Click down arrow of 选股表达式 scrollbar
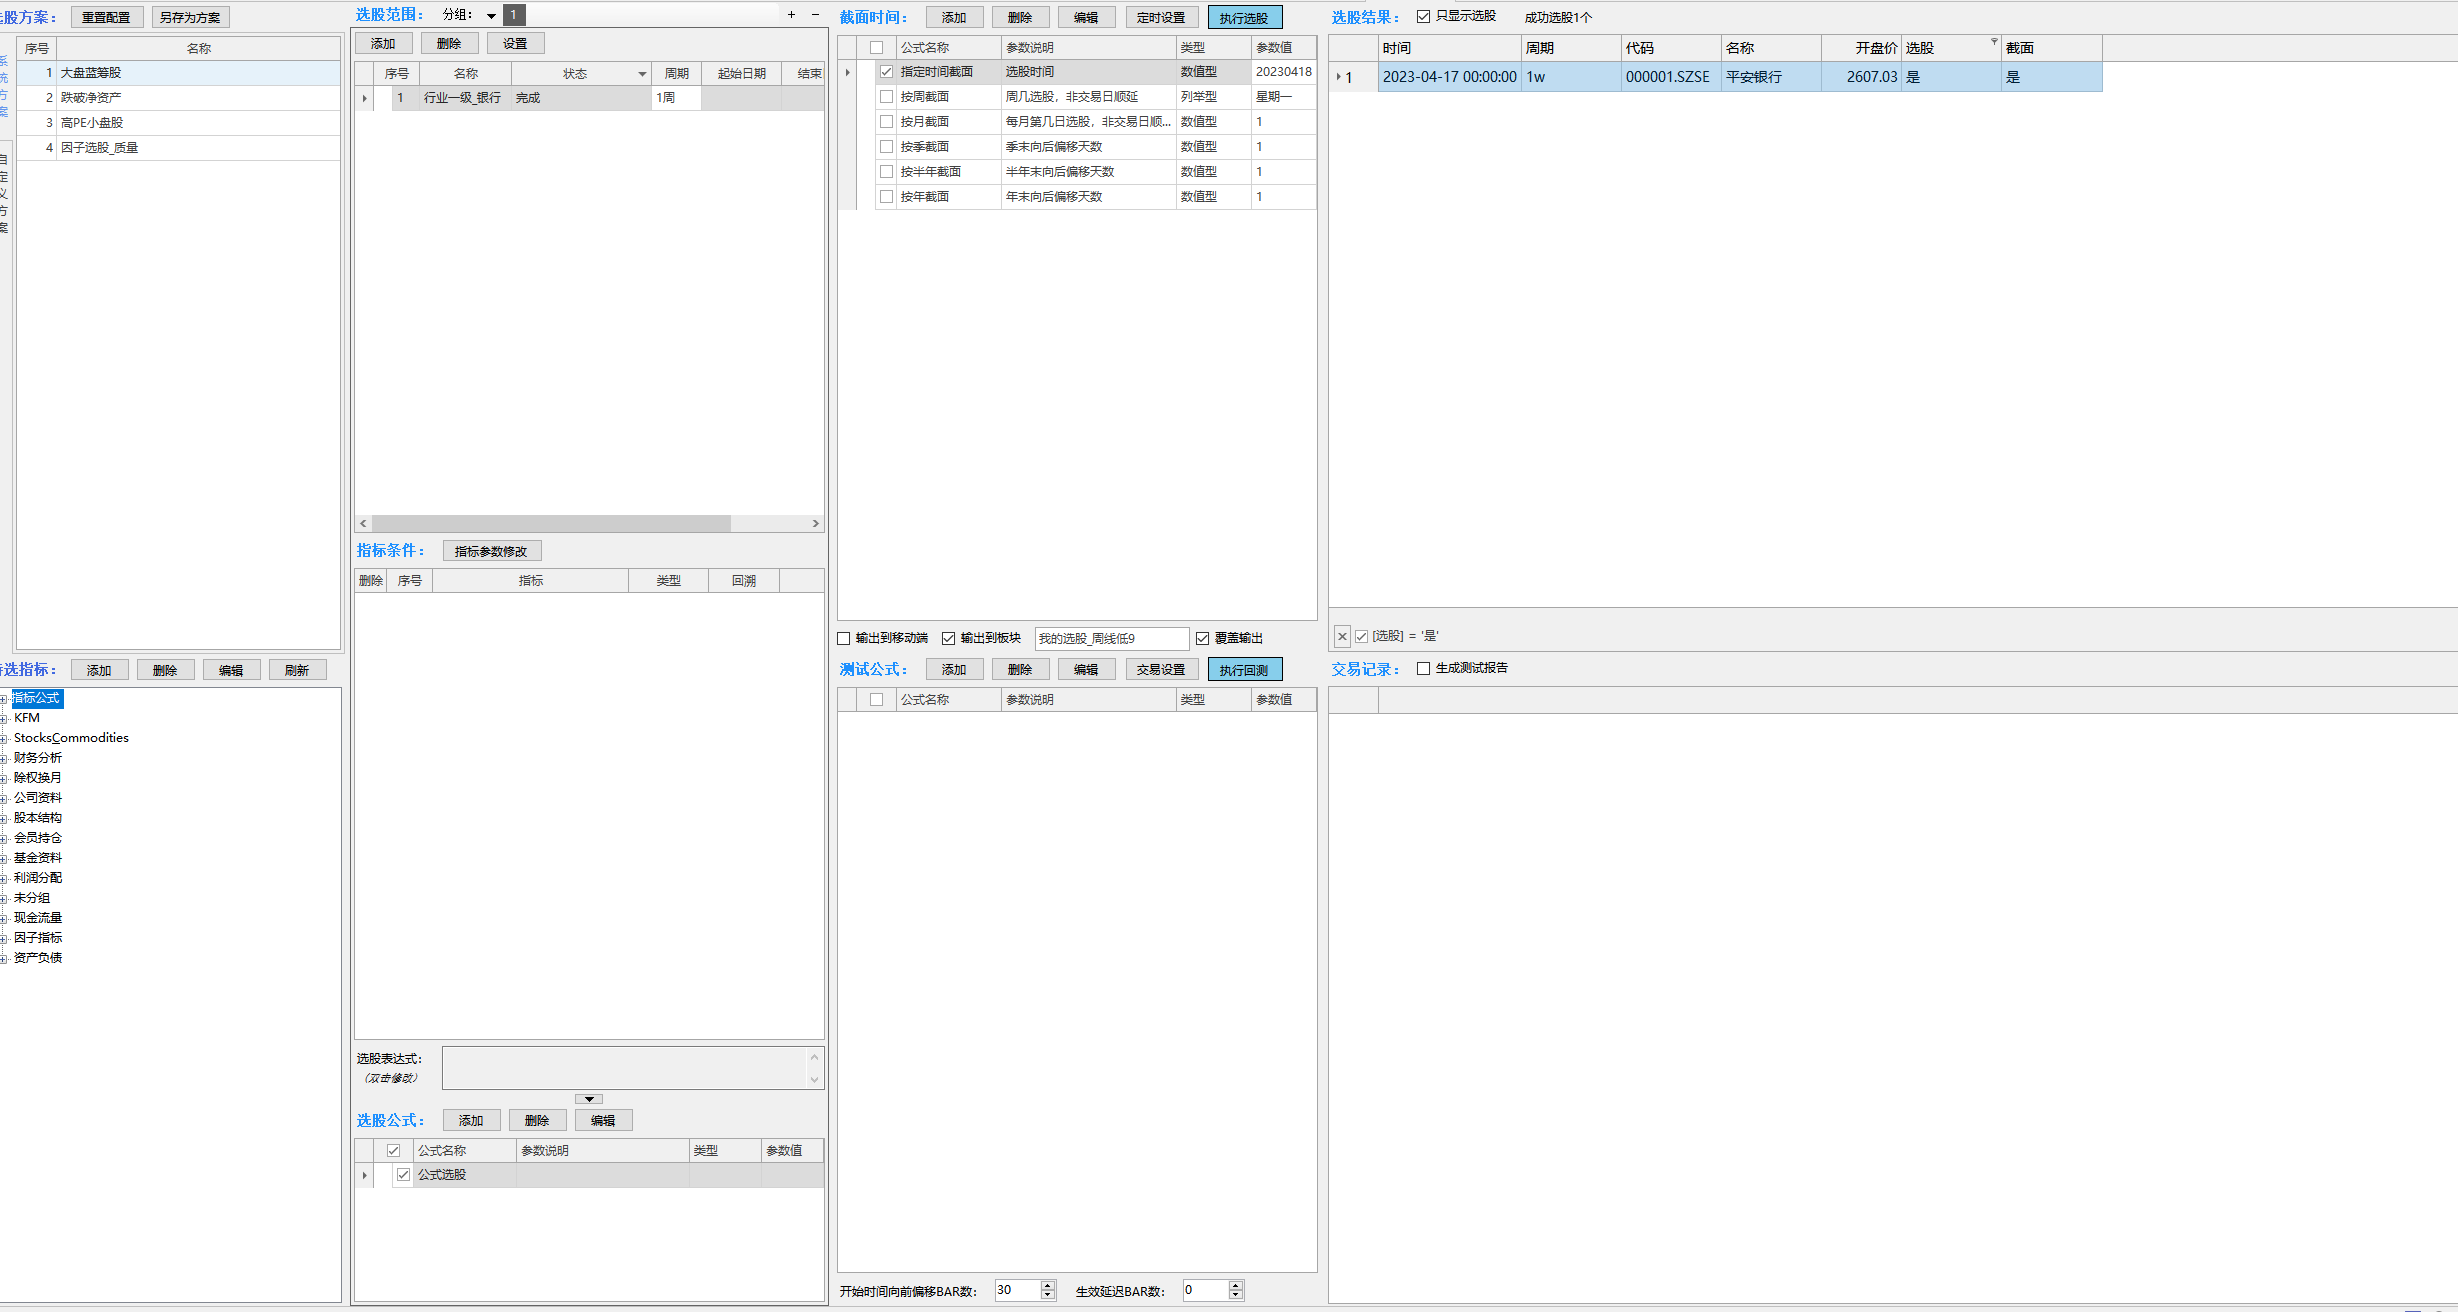 tap(814, 1079)
